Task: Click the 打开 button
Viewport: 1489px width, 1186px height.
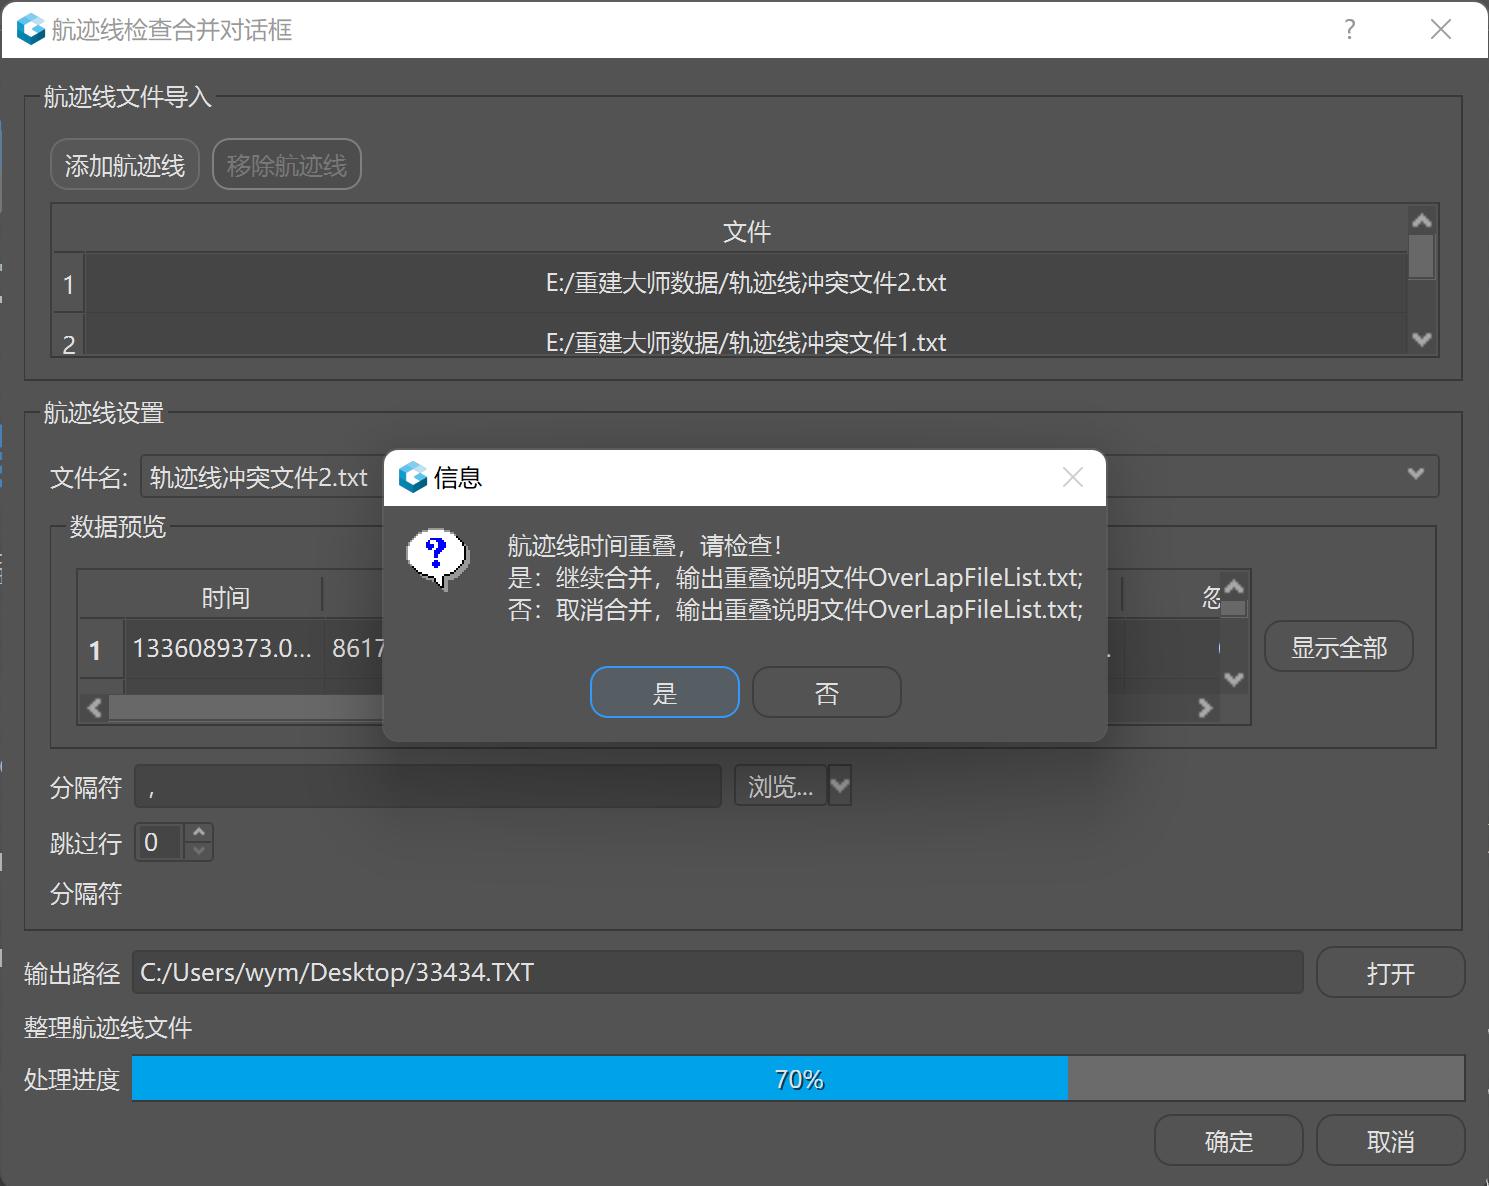Action: pyautogui.click(x=1391, y=973)
